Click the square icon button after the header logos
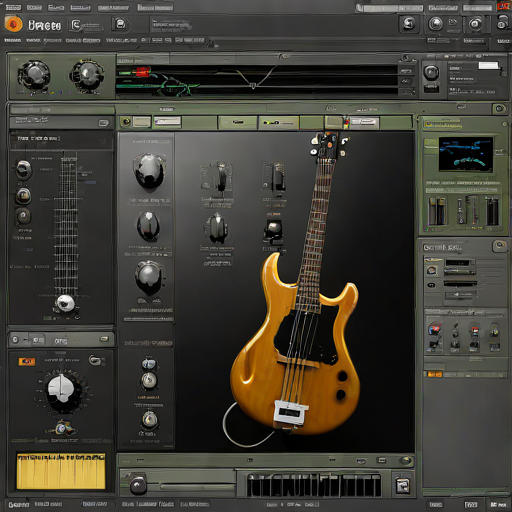Viewport: 512px width, 512px height. pos(120,24)
